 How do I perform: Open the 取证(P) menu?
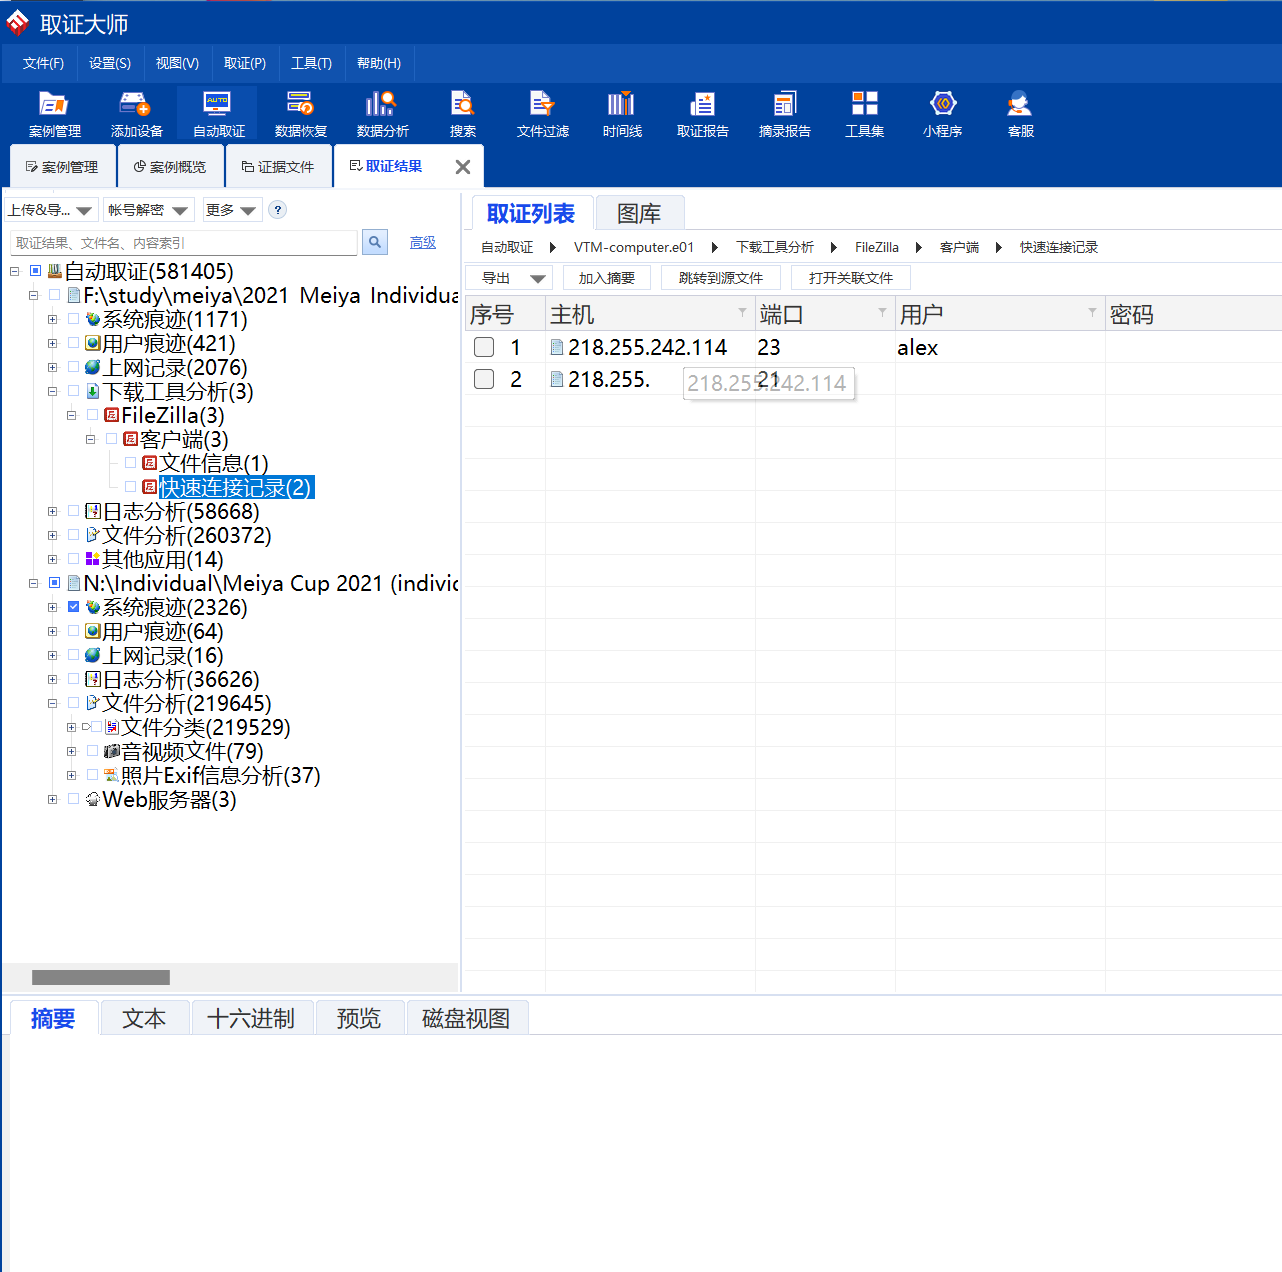click(244, 63)
